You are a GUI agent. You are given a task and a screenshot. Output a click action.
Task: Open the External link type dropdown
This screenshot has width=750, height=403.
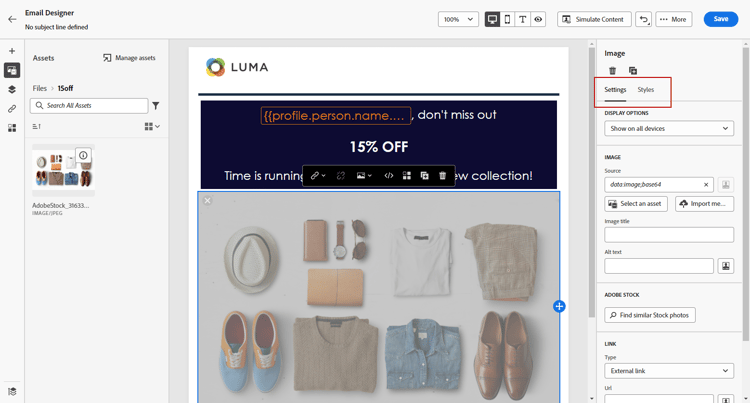click(669, 371)
